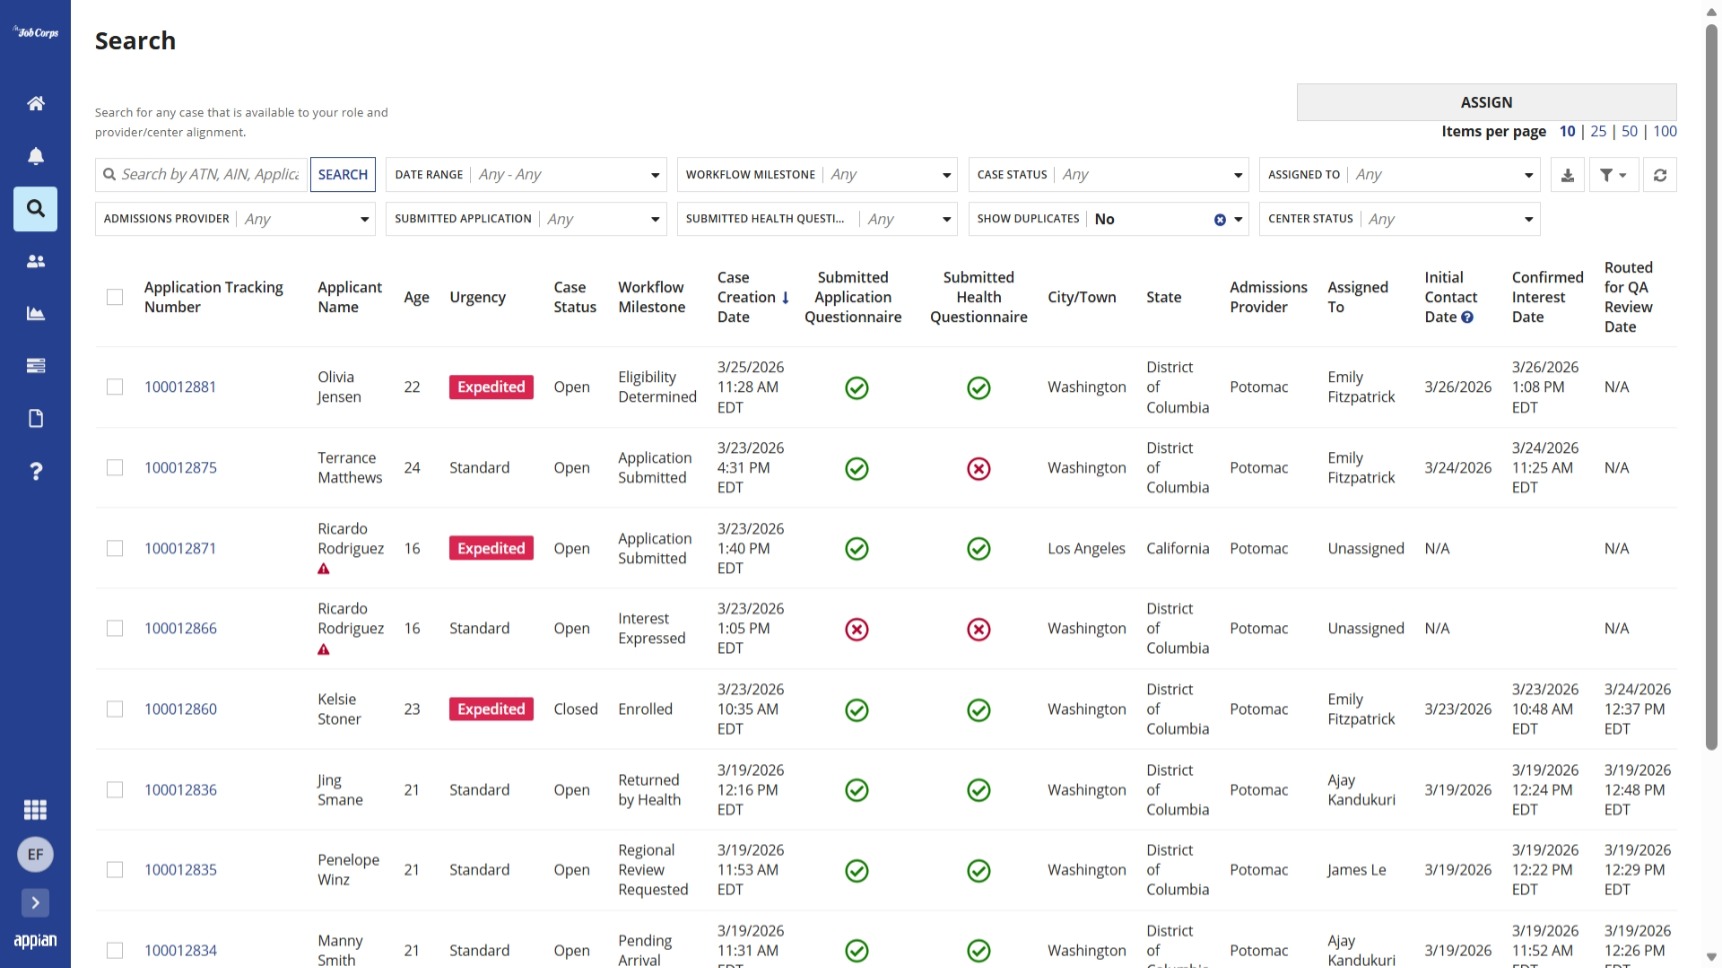Open the Submitted Health Questionnaire dropdown

(x=817, y=219)
